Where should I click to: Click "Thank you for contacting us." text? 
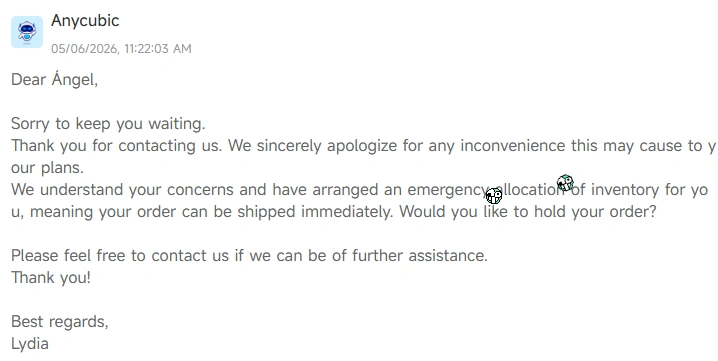pos(116,146)
